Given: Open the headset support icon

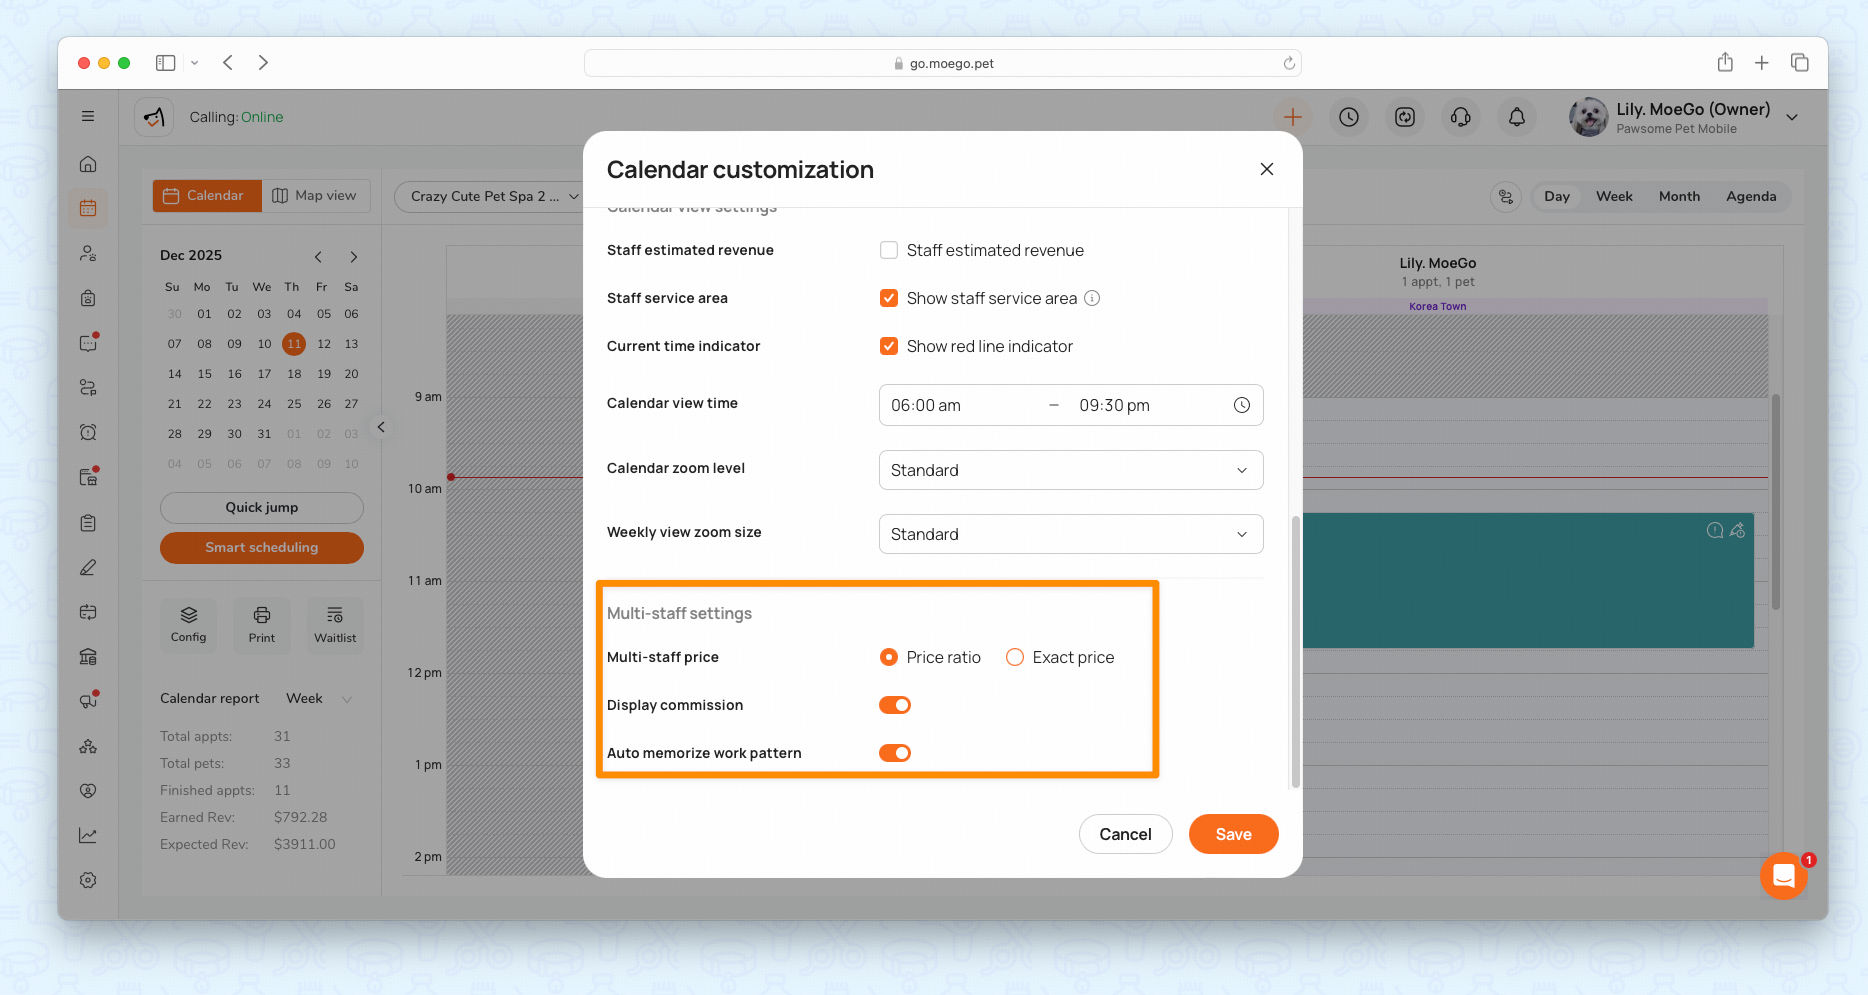Looking at the screenshot, I should [1460, 117].
